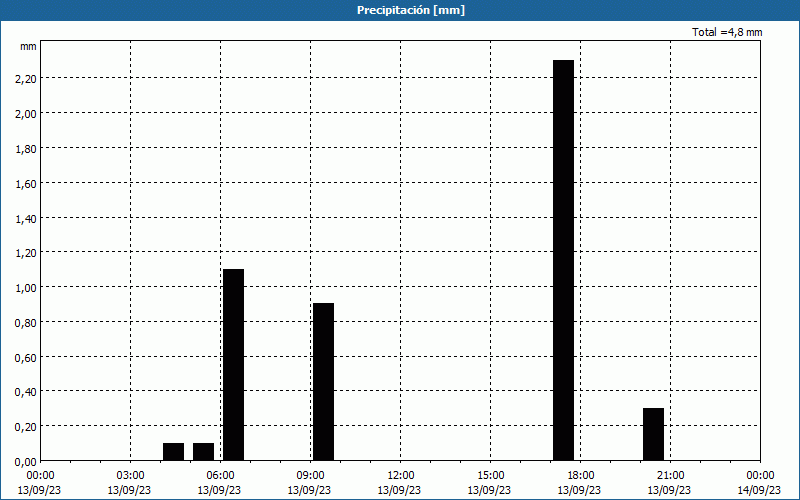
Task: Click the small bar just before 06:00
Action: (x=204, y=452)
